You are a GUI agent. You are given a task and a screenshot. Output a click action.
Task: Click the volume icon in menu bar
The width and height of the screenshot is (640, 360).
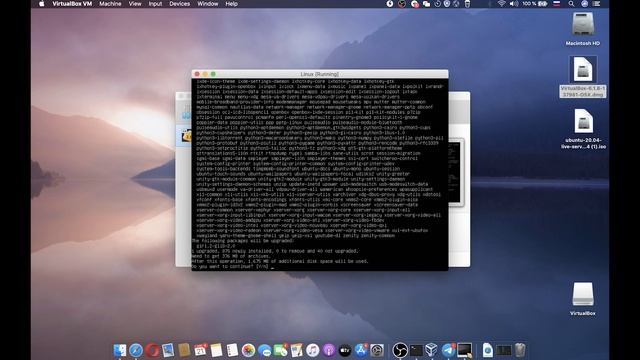(514, 4)
